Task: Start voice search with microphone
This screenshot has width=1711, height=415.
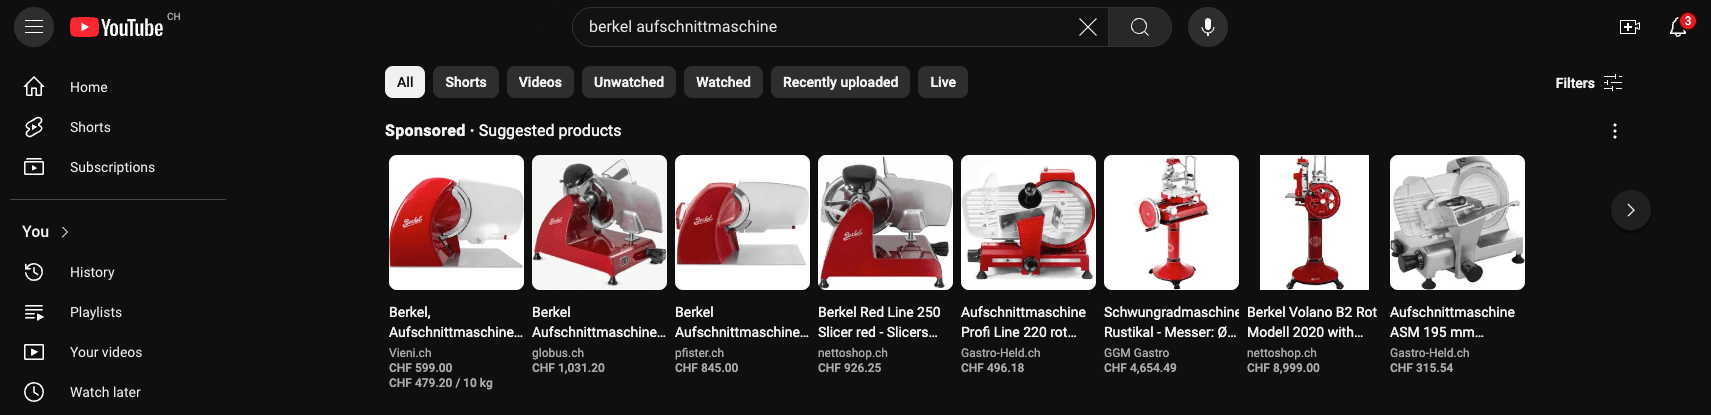Action: click(1208, 27)
